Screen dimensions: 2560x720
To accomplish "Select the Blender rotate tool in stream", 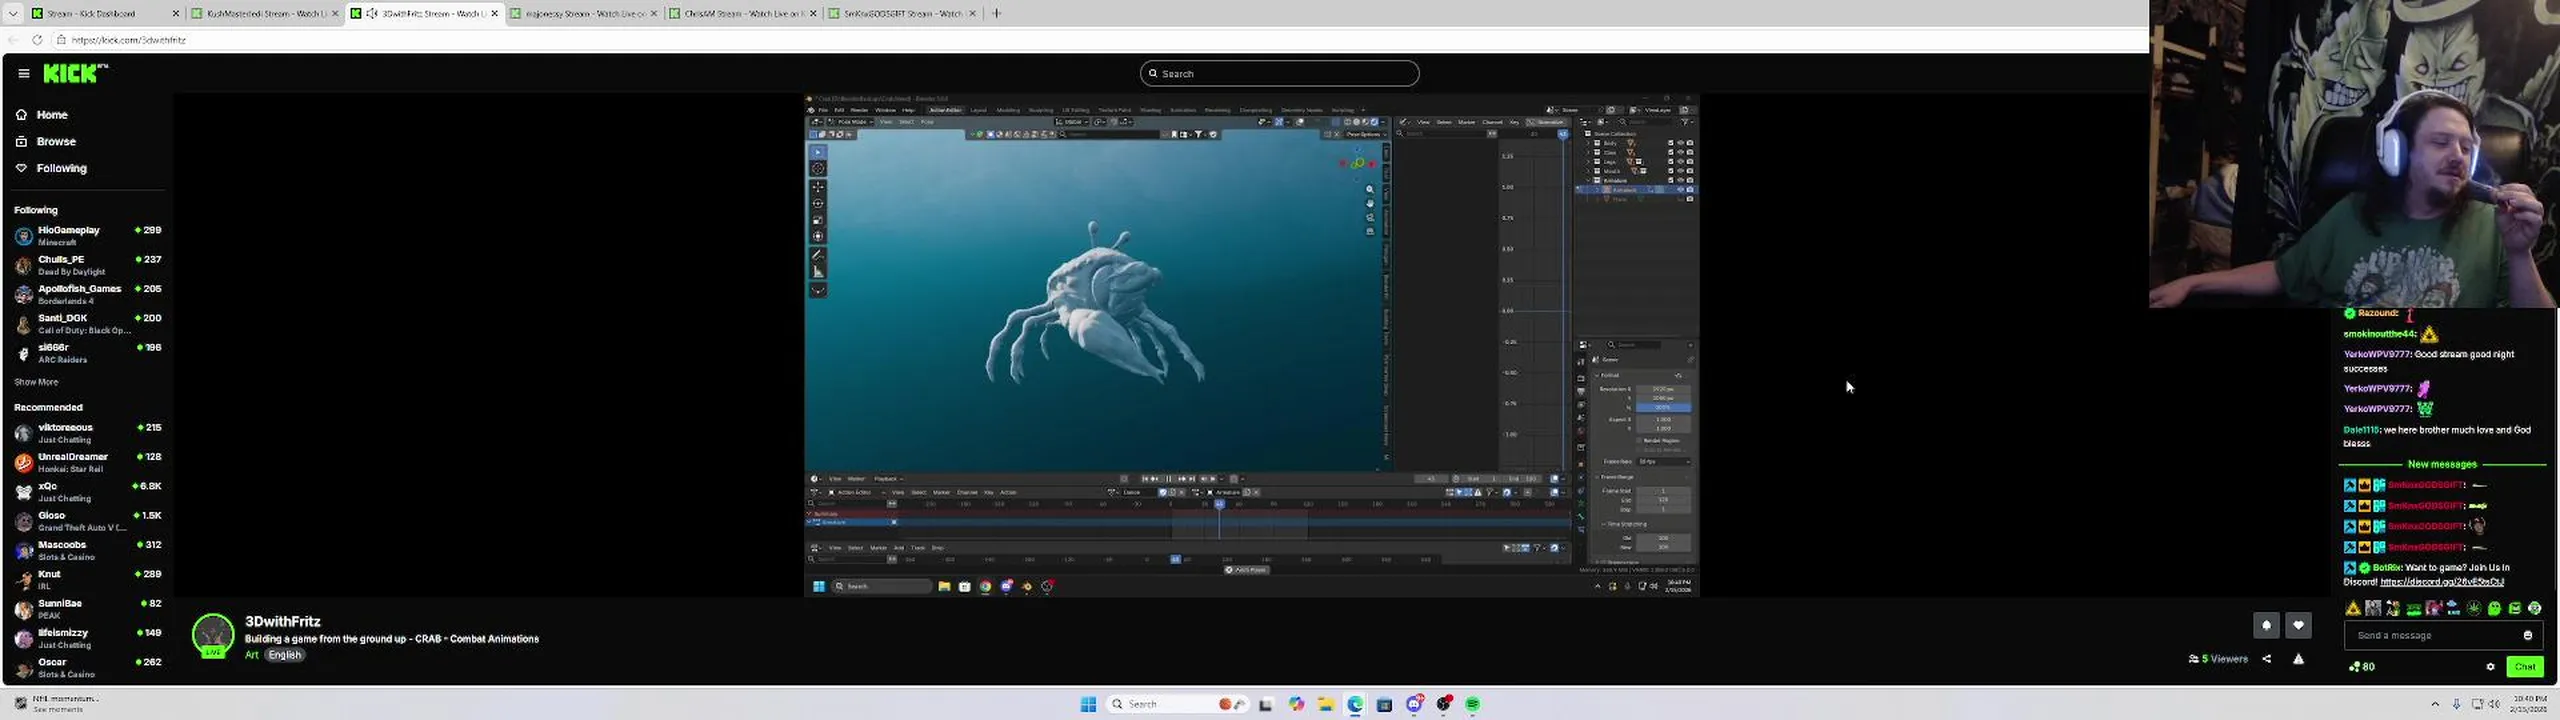I will pos(818,204).
